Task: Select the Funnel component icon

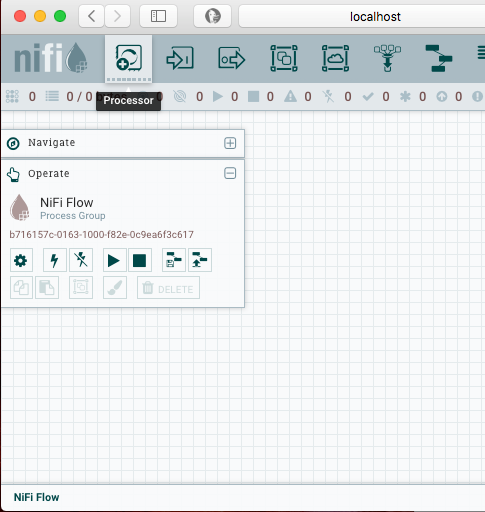Action: [387, 58]
